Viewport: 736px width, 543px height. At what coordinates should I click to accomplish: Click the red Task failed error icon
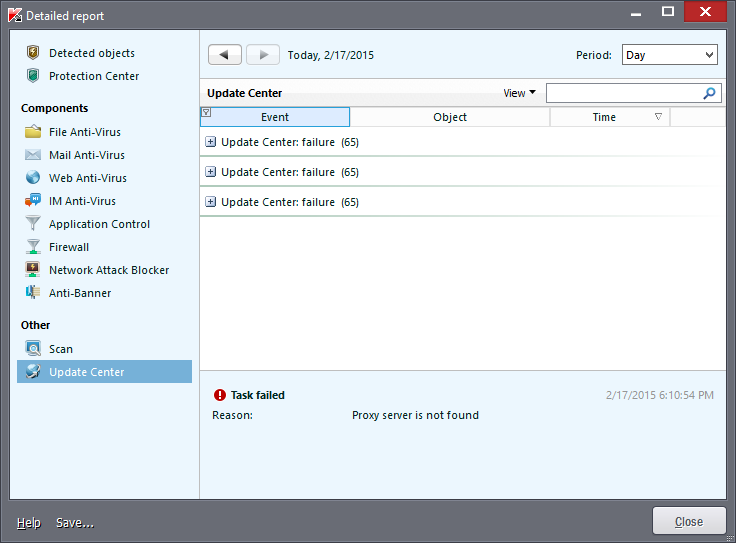pyautogui.click(x=219, y=395)
